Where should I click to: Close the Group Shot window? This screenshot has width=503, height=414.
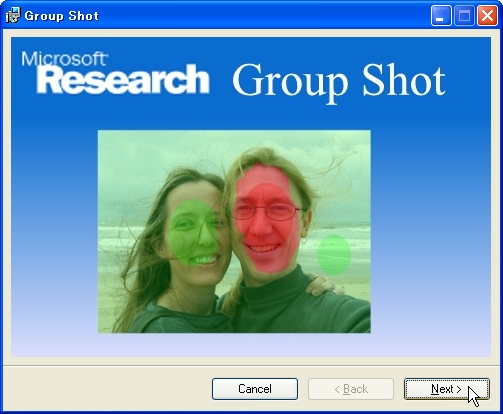click(x=487, y=15)
